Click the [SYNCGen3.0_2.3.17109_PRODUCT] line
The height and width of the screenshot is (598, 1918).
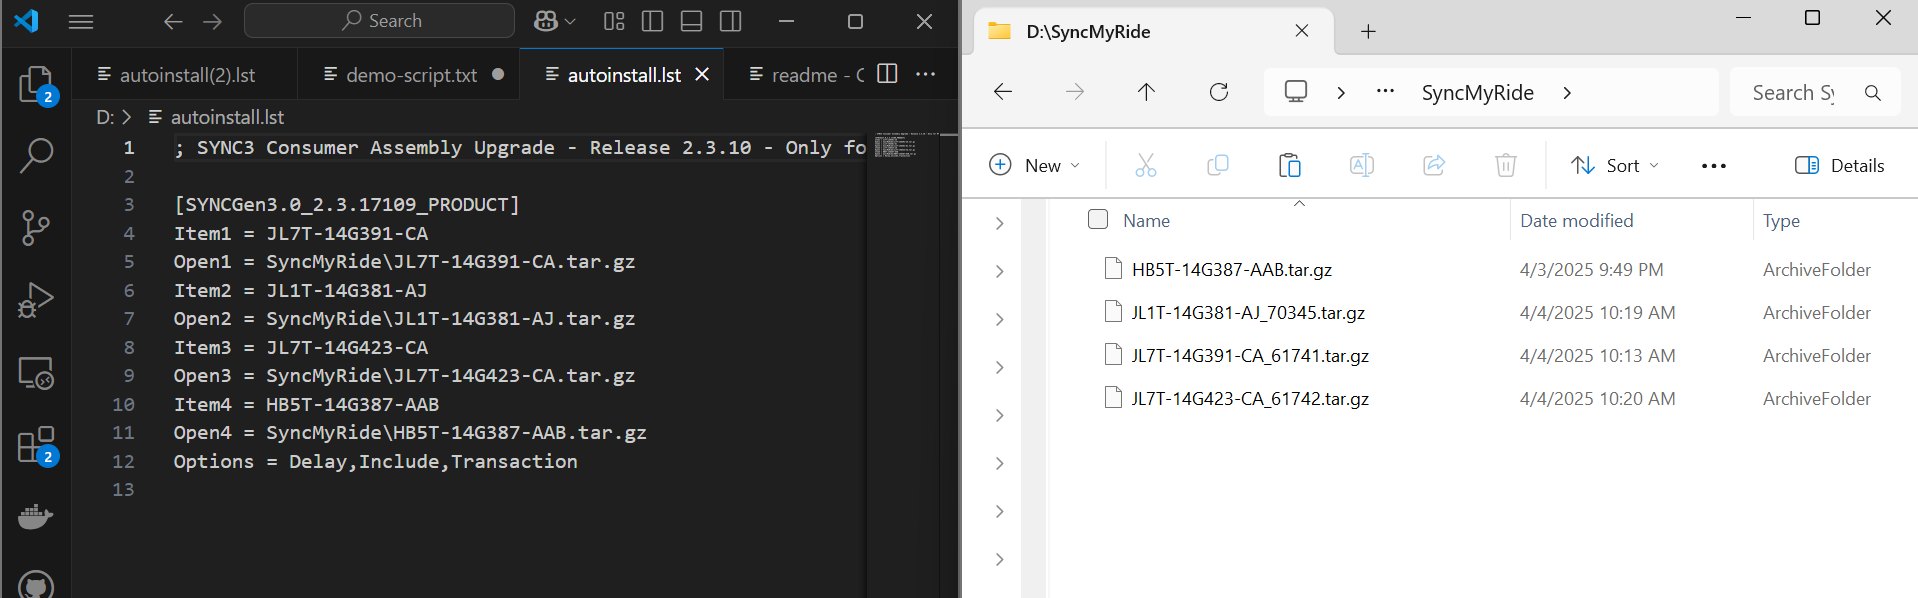tap(347, 204)
